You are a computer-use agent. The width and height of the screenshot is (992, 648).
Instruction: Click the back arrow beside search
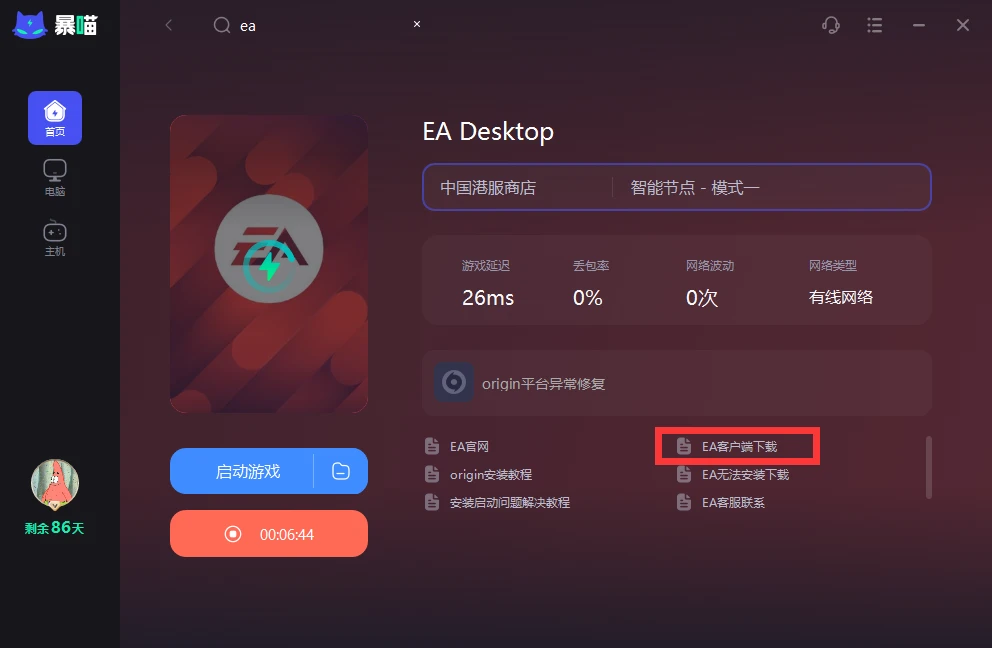(x=168, y=25)
